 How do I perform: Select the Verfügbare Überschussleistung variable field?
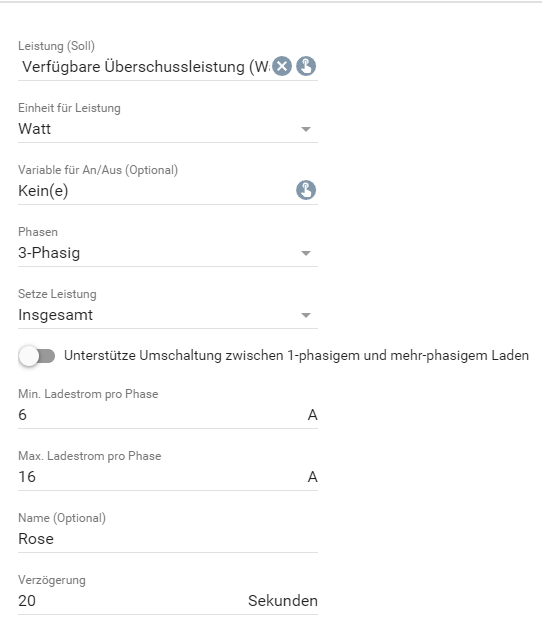click(146, 67)
